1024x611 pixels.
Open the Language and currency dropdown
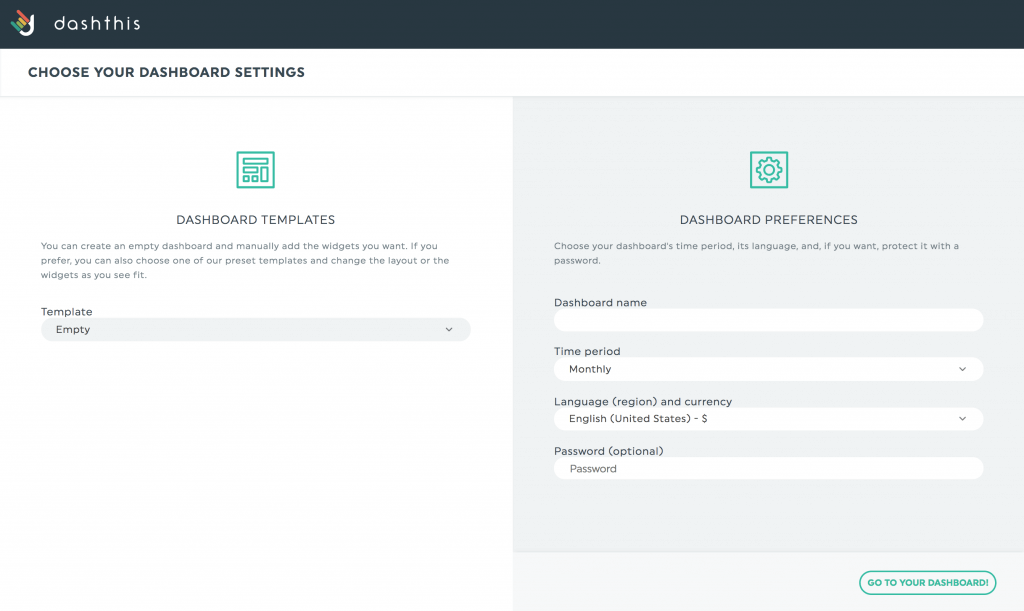point(769,418)
